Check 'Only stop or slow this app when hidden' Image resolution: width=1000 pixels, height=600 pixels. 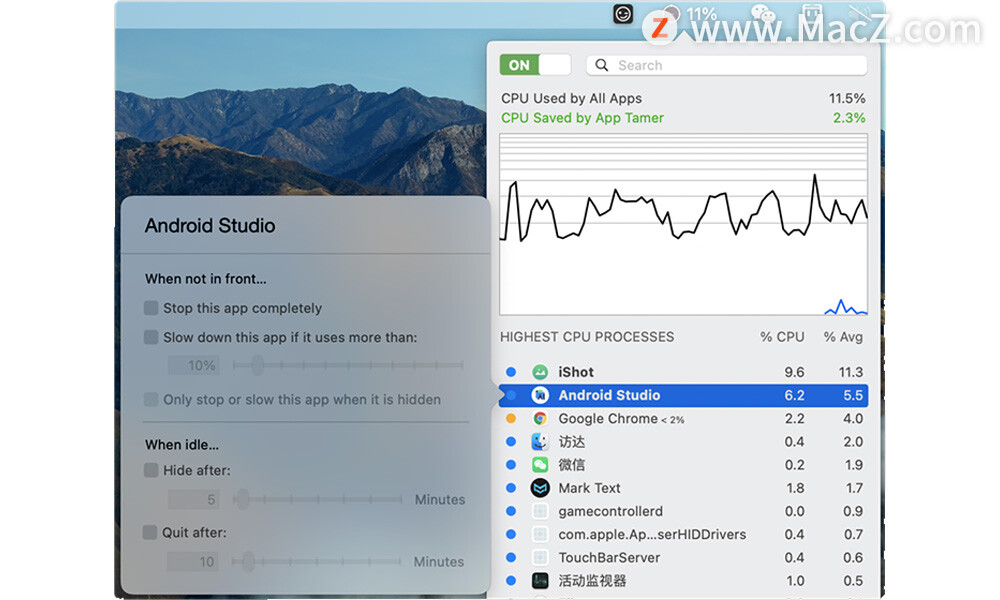[151, 400]
